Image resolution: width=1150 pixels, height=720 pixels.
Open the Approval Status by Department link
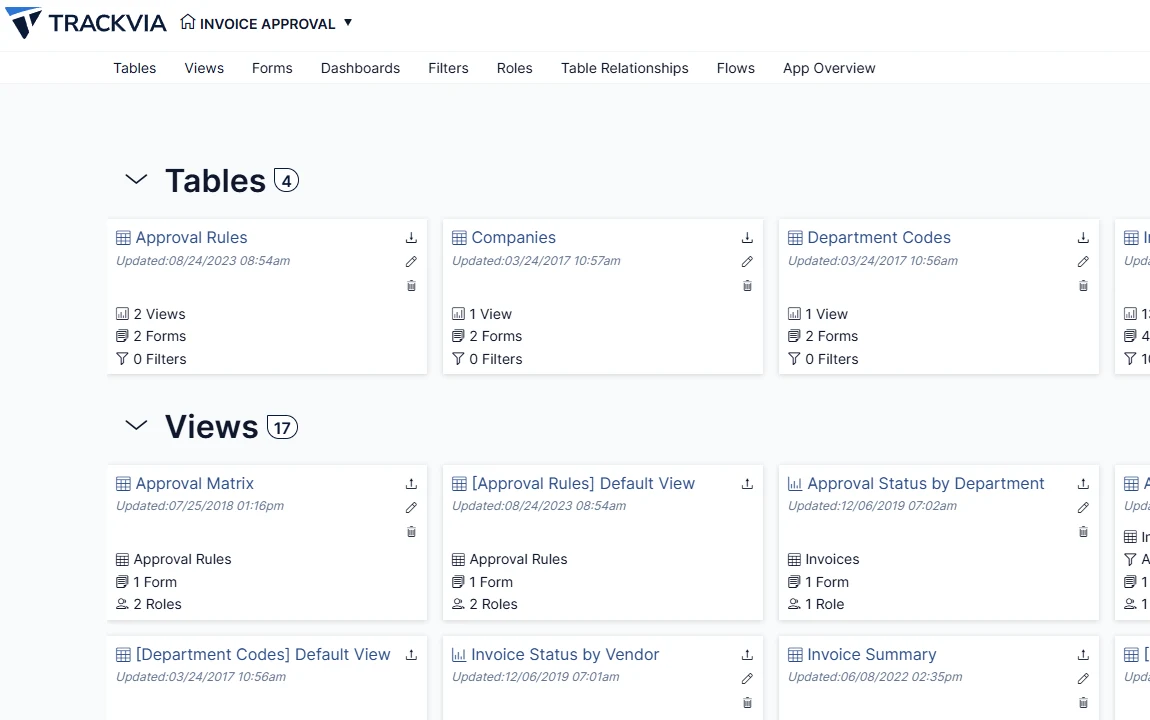tap(926, 483)
